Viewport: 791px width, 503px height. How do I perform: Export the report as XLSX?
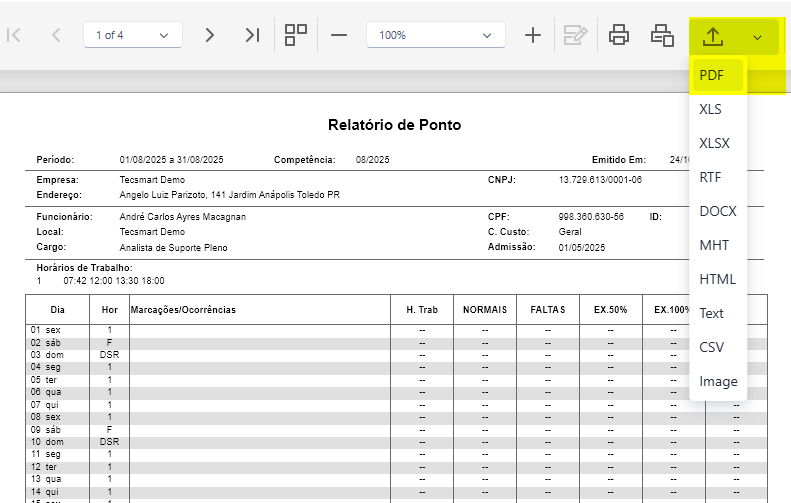tap(718, 143)
